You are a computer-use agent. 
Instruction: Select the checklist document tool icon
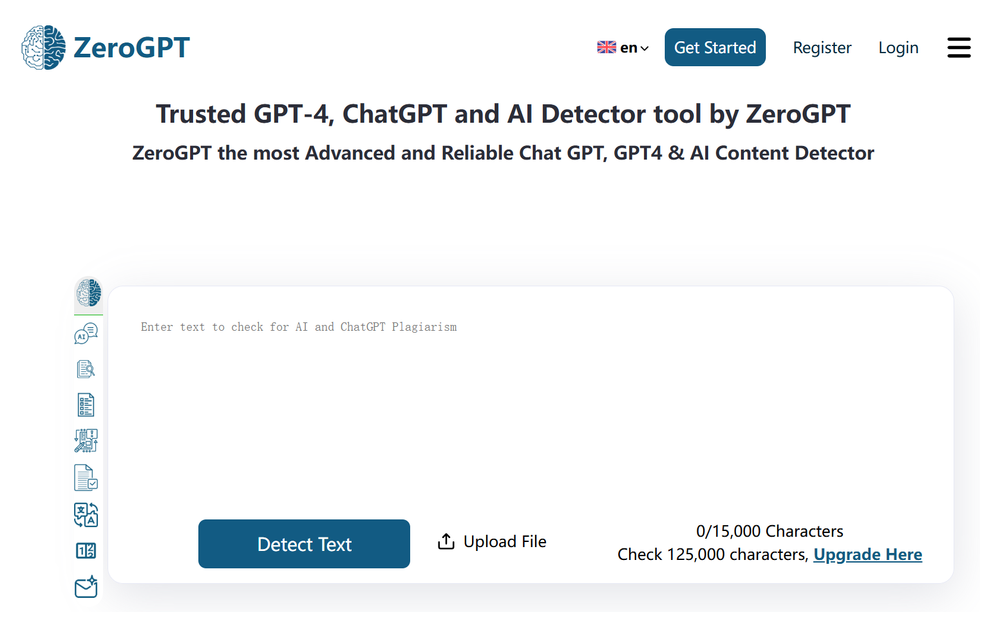[87, 405]
